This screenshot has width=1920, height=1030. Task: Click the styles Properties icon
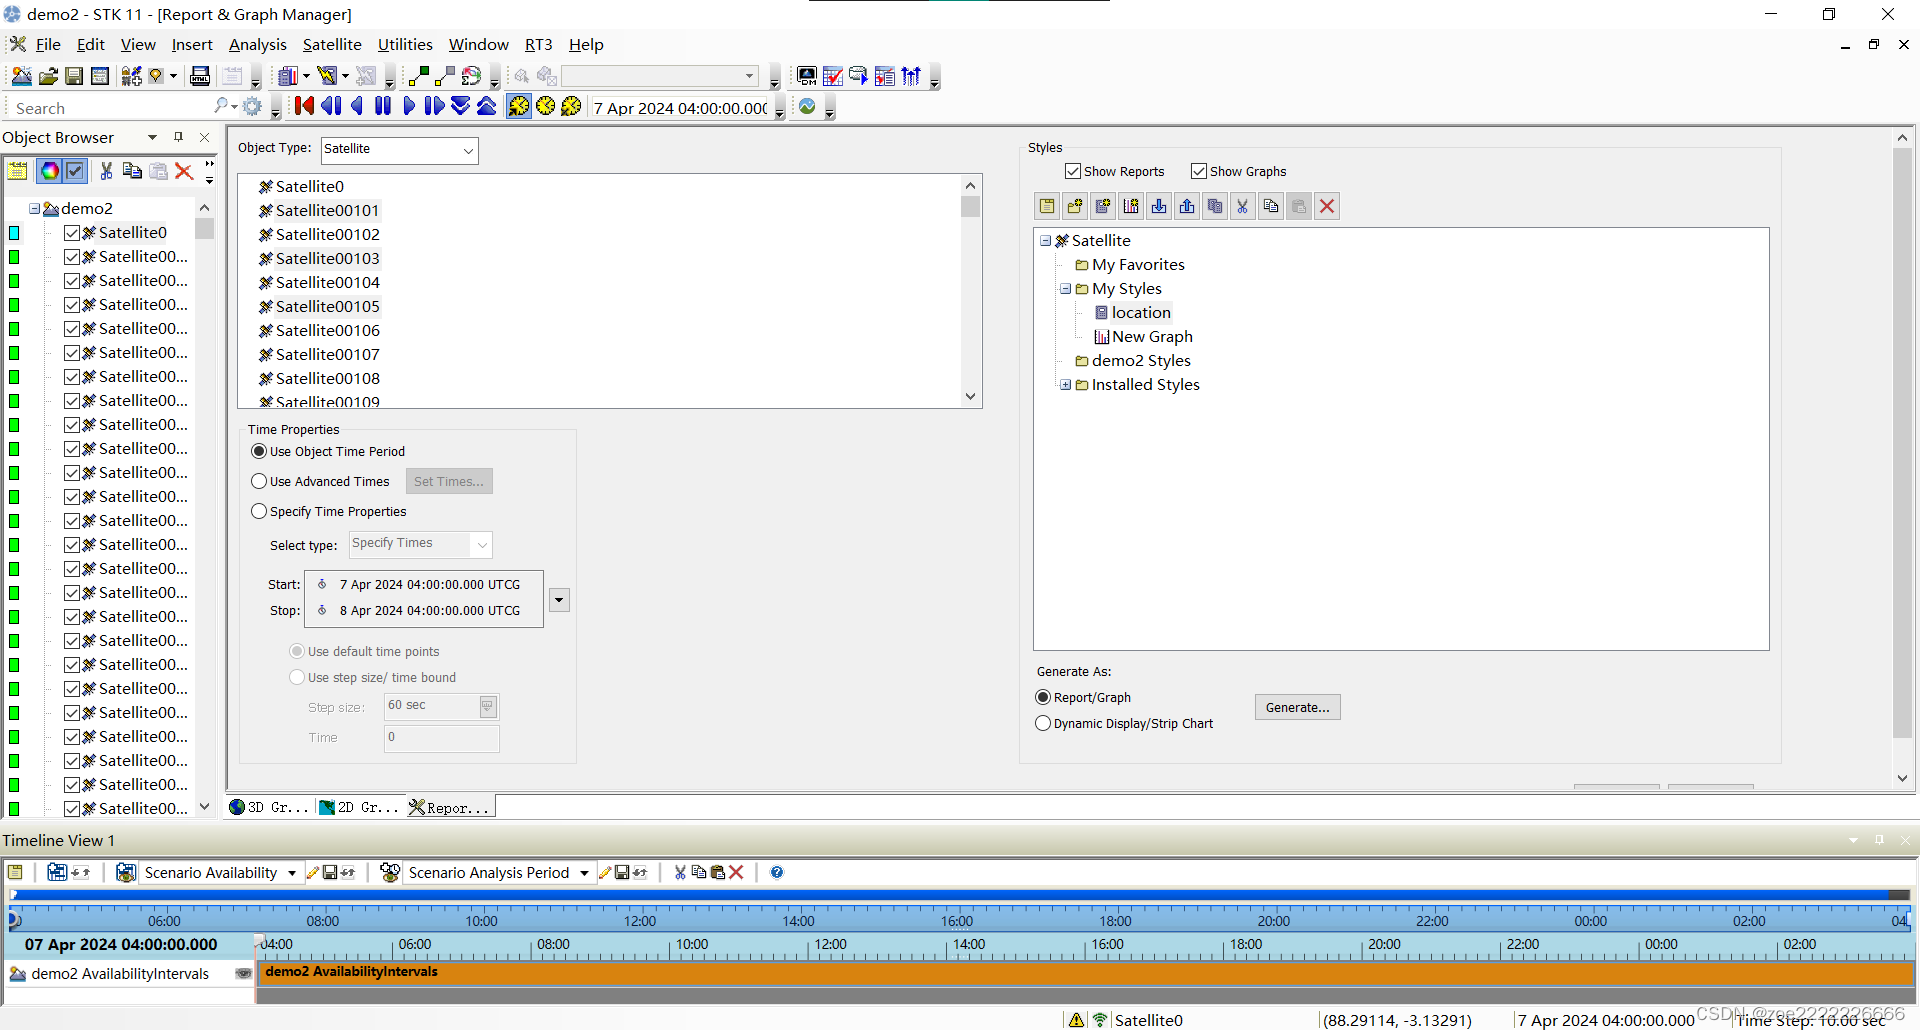tap(1047, 206)
